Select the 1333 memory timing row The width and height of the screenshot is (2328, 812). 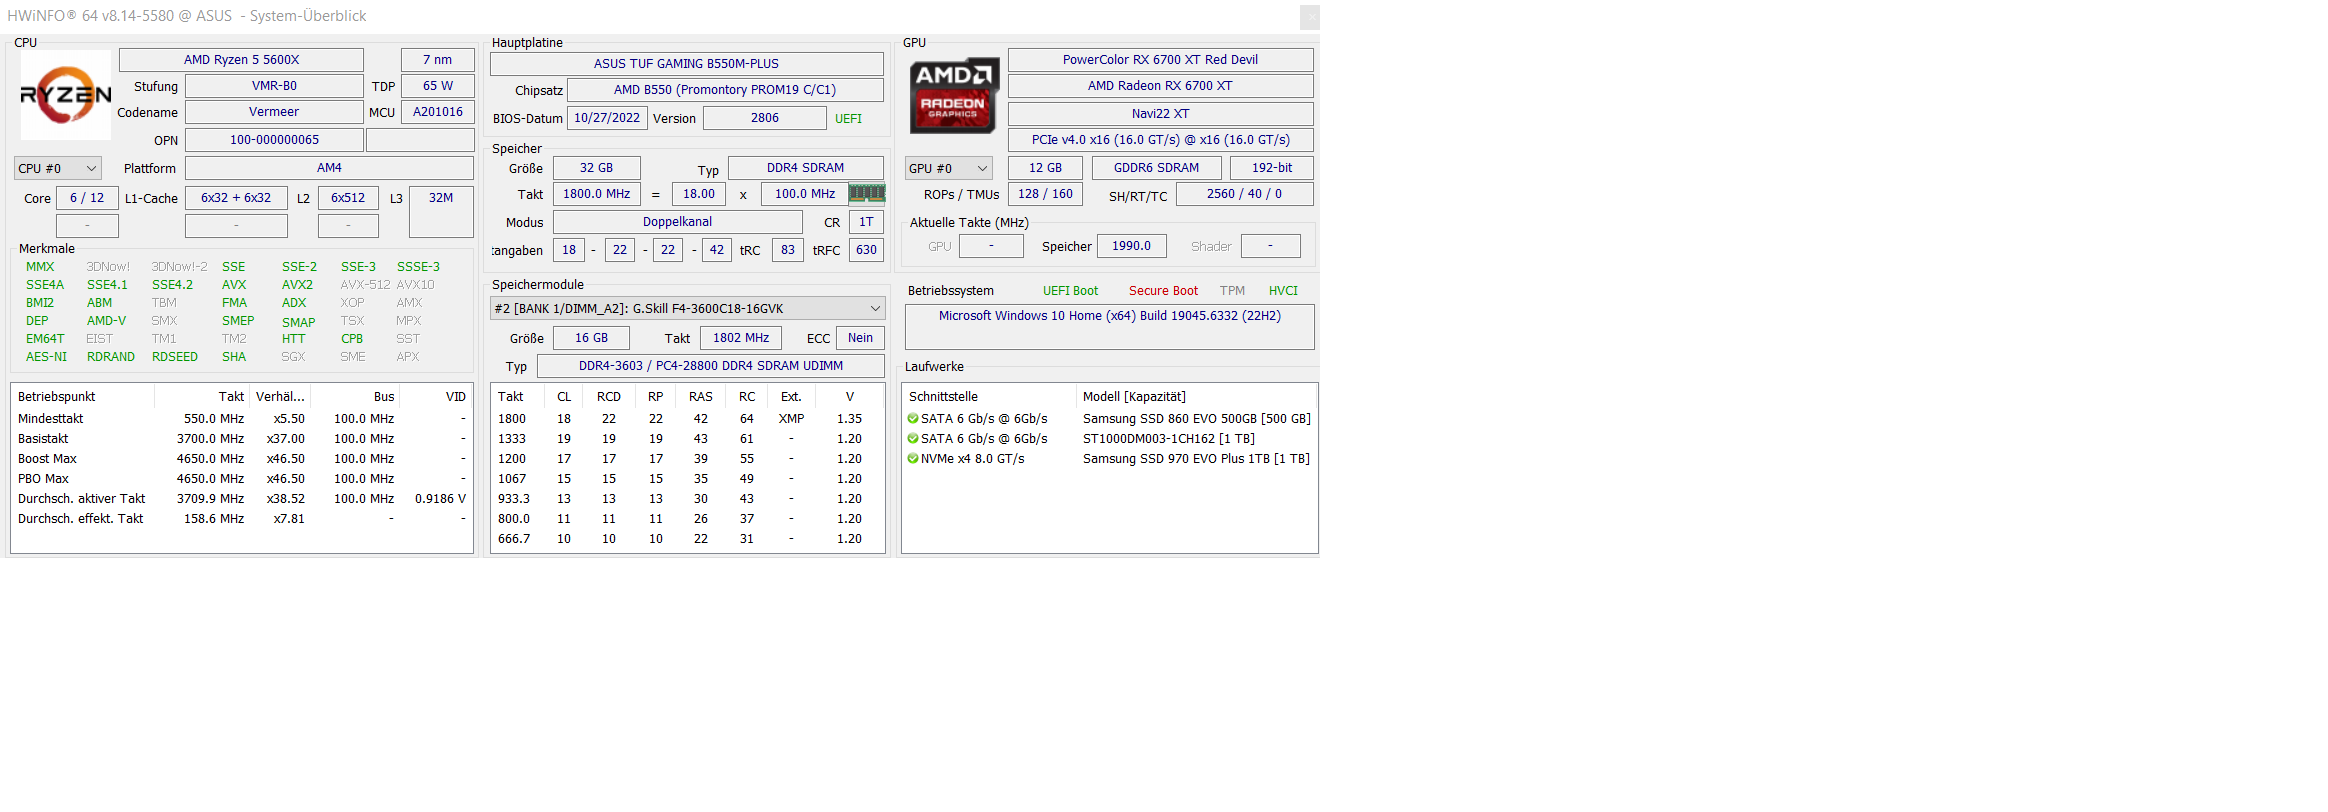[x=688, y=439]
